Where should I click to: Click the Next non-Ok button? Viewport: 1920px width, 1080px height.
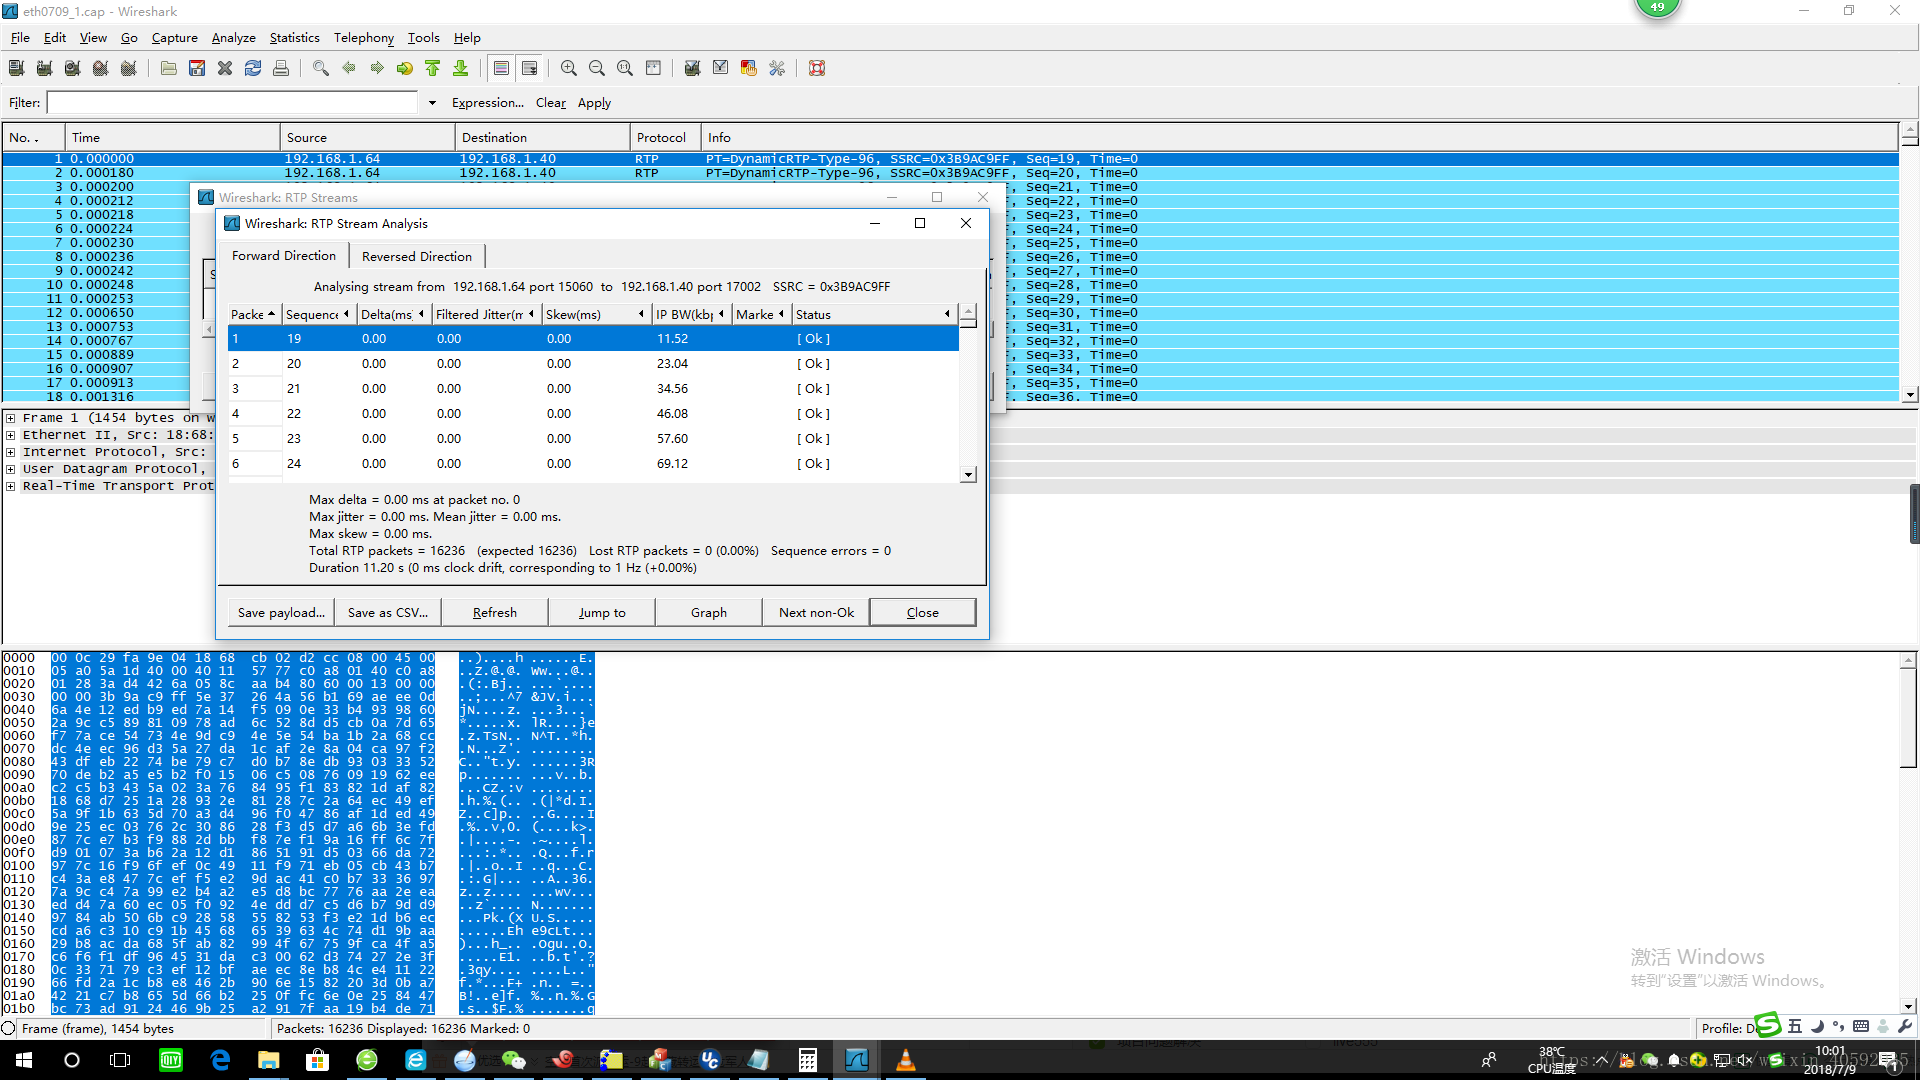[x=816, y=612]
